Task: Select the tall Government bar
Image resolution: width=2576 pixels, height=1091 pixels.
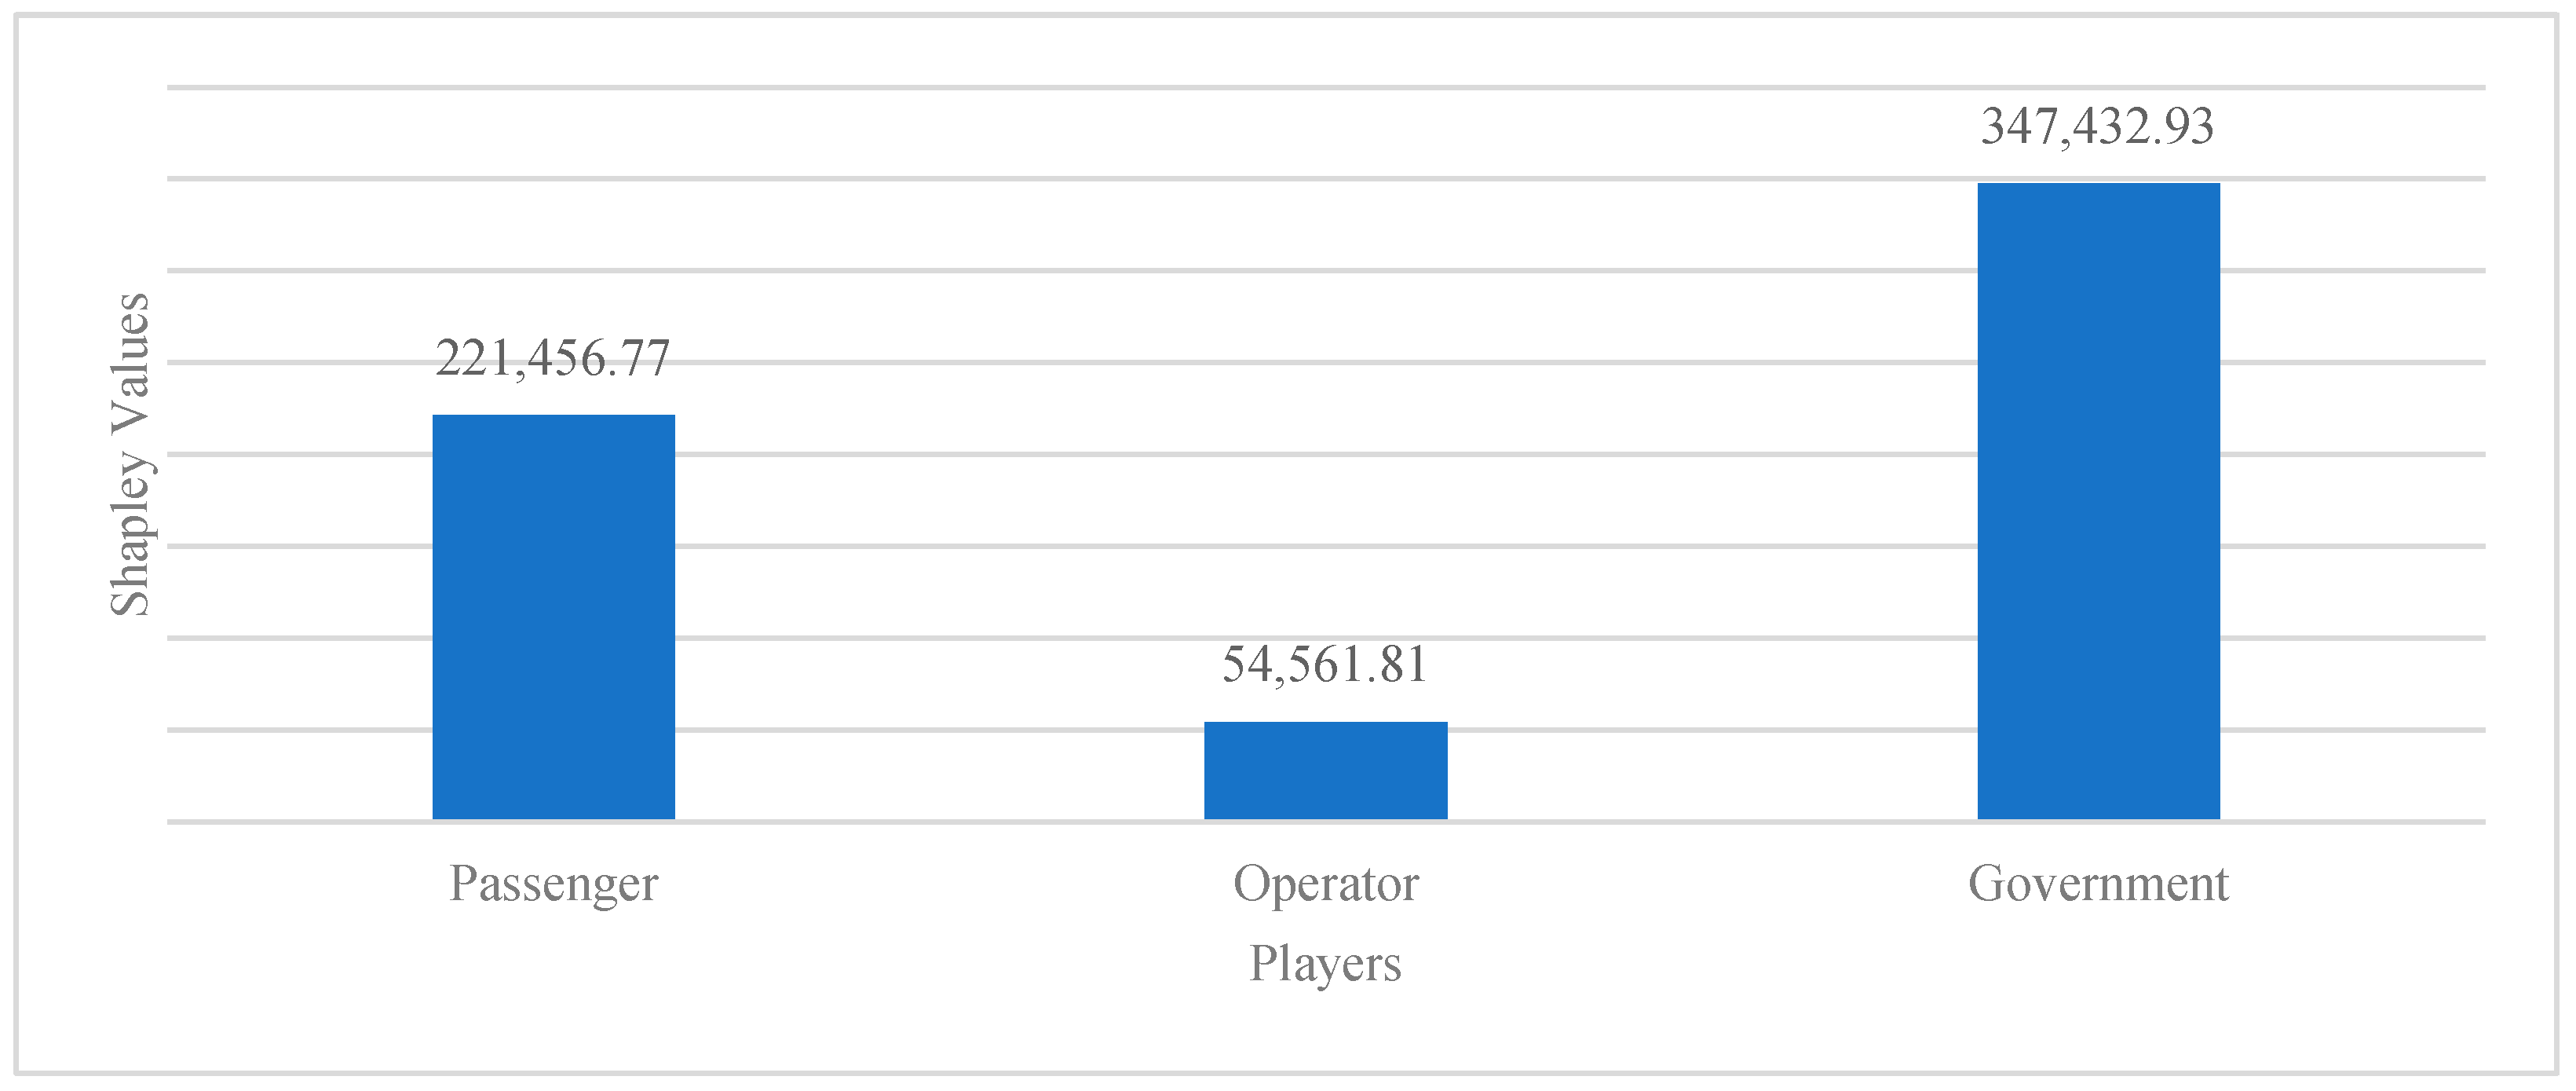Action: (2098, 500)
